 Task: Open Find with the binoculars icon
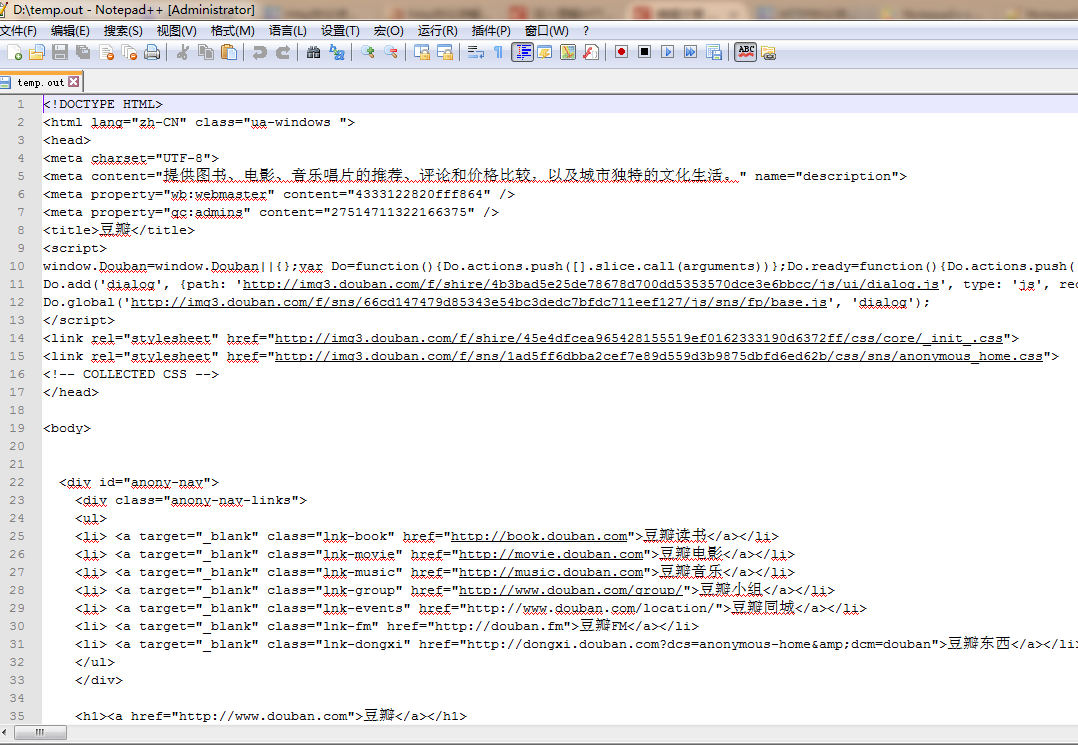click(x=314, y=52)
